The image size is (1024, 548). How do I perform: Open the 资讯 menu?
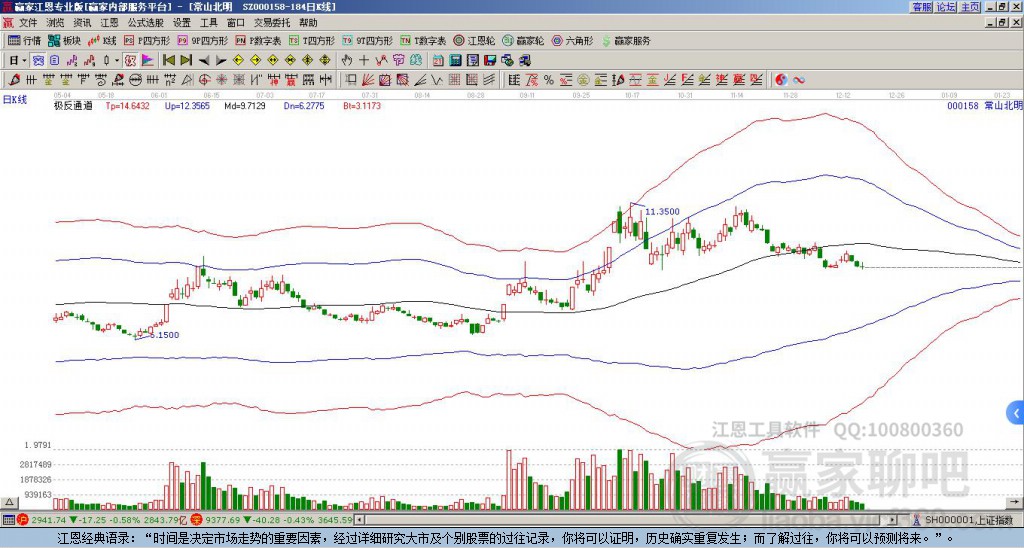(82, 23)
